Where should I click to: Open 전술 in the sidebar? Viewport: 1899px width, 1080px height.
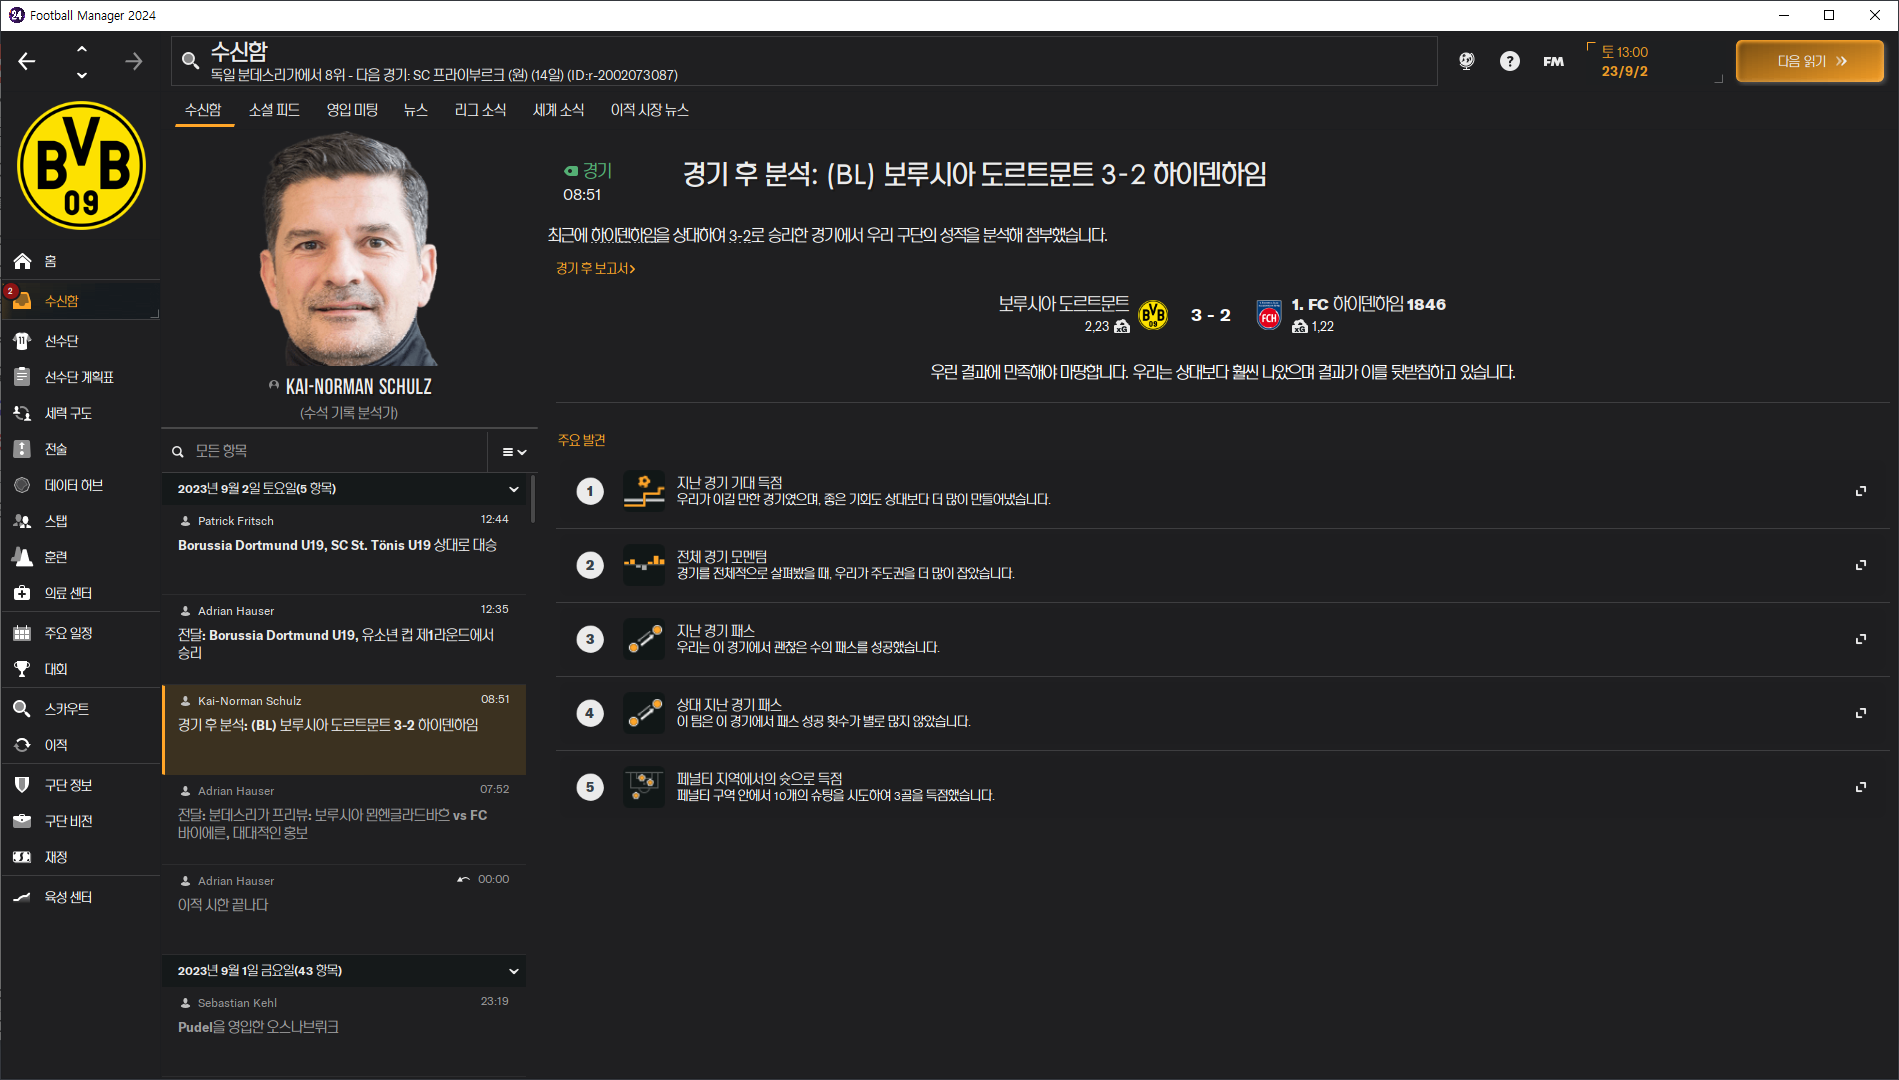coord(80,449)
